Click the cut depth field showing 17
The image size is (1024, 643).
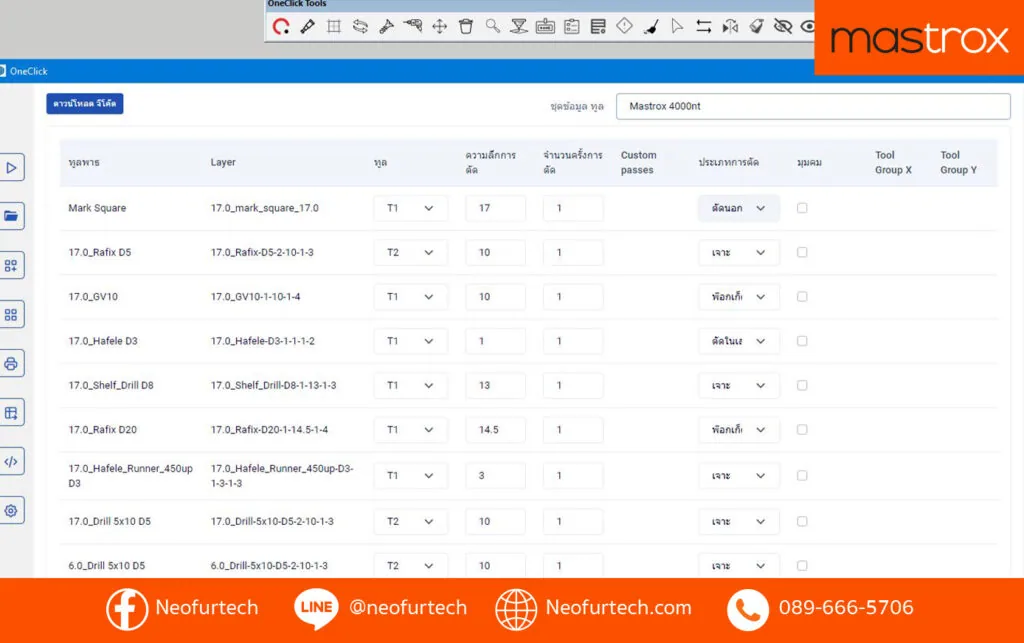tap(496, 208)
